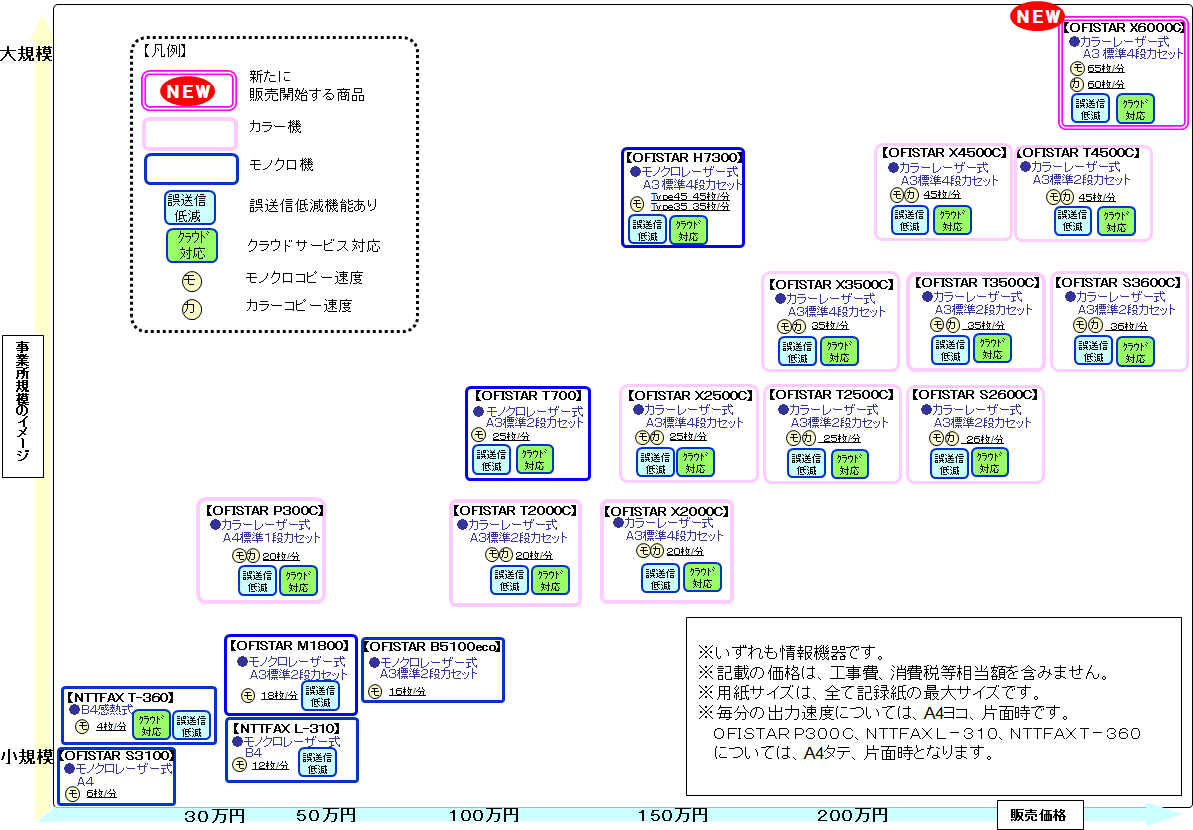Click the note ※いずれも情報機器です。

point(792,653)
